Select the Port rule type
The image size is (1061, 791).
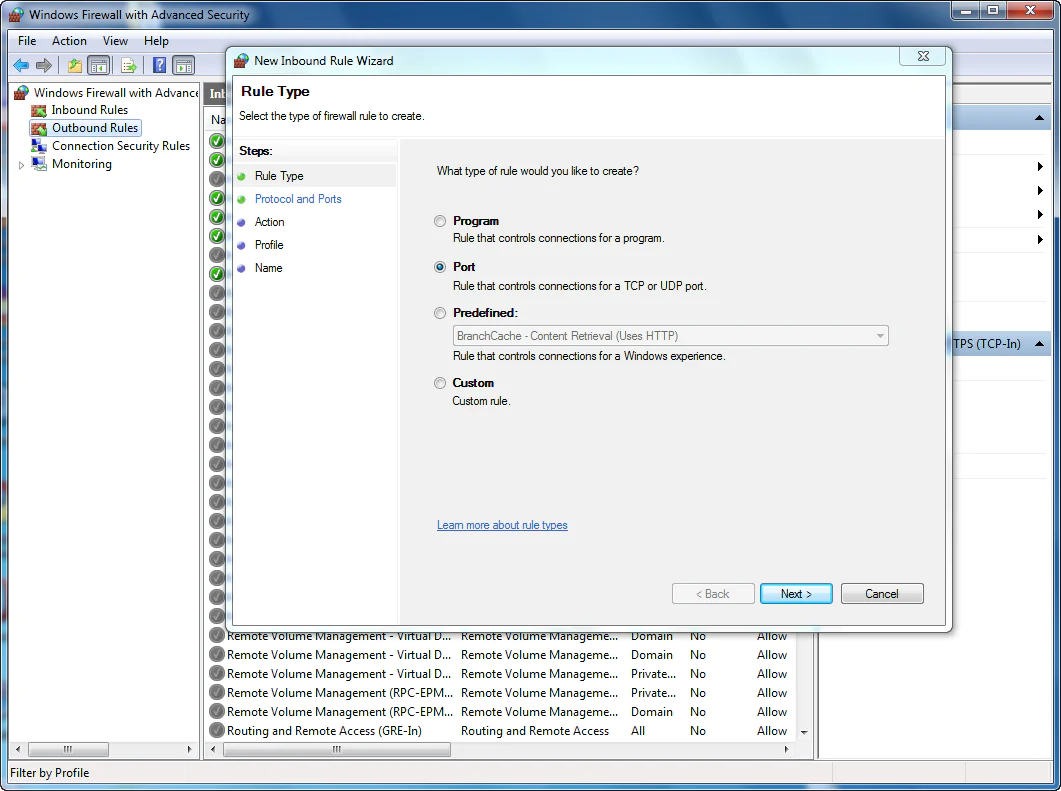pos(440,267)
